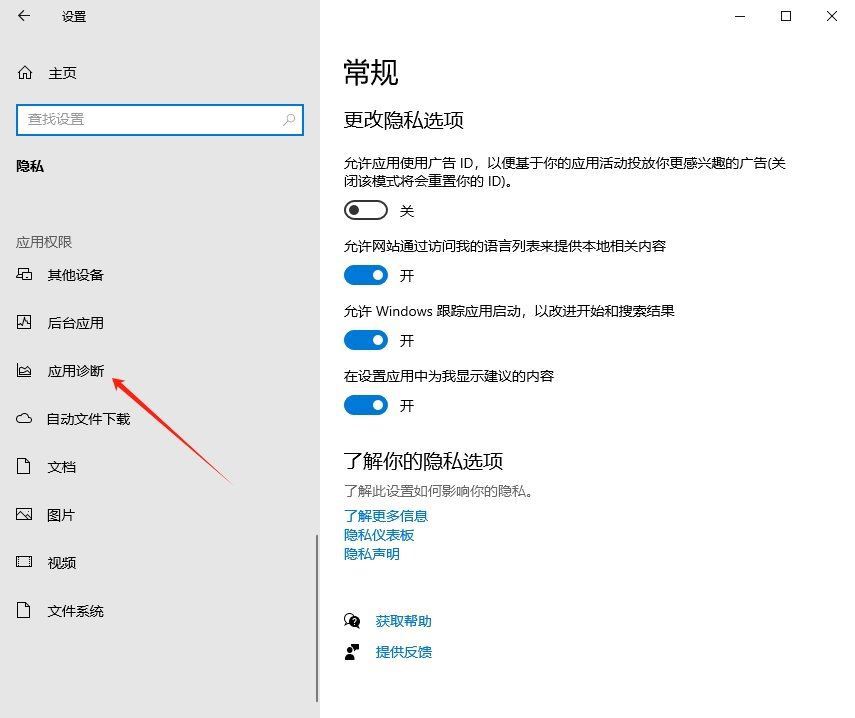Click the 查找设置 search box
Viewport: 855px width, 718px height.
pyautogui.click(x=160, y=120)
